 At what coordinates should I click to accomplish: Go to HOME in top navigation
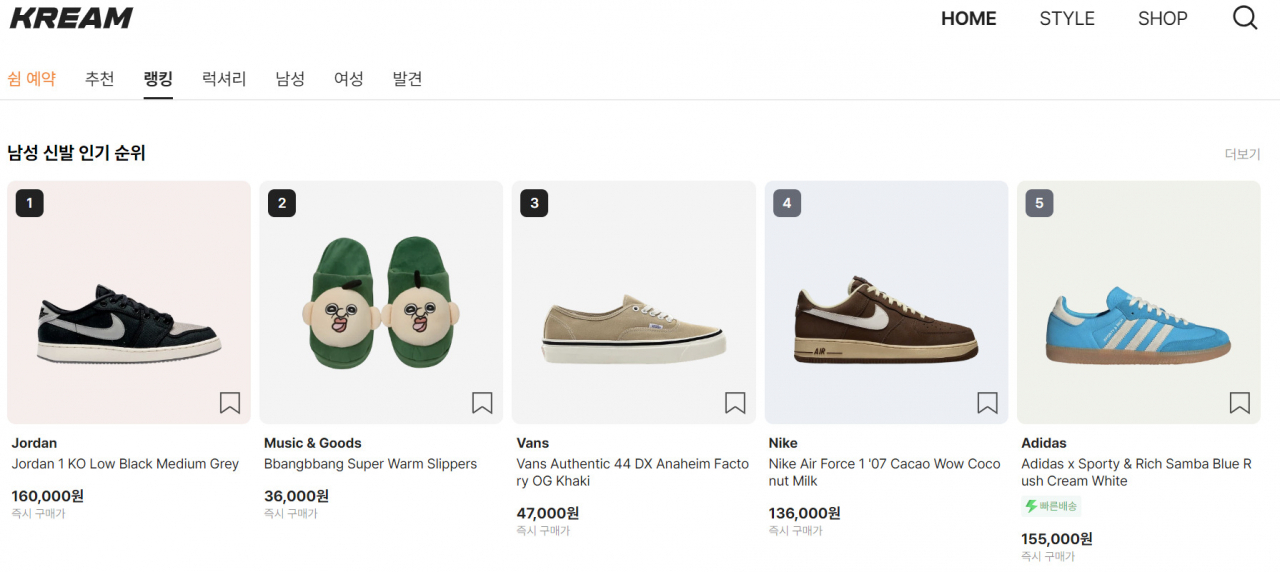969,18
